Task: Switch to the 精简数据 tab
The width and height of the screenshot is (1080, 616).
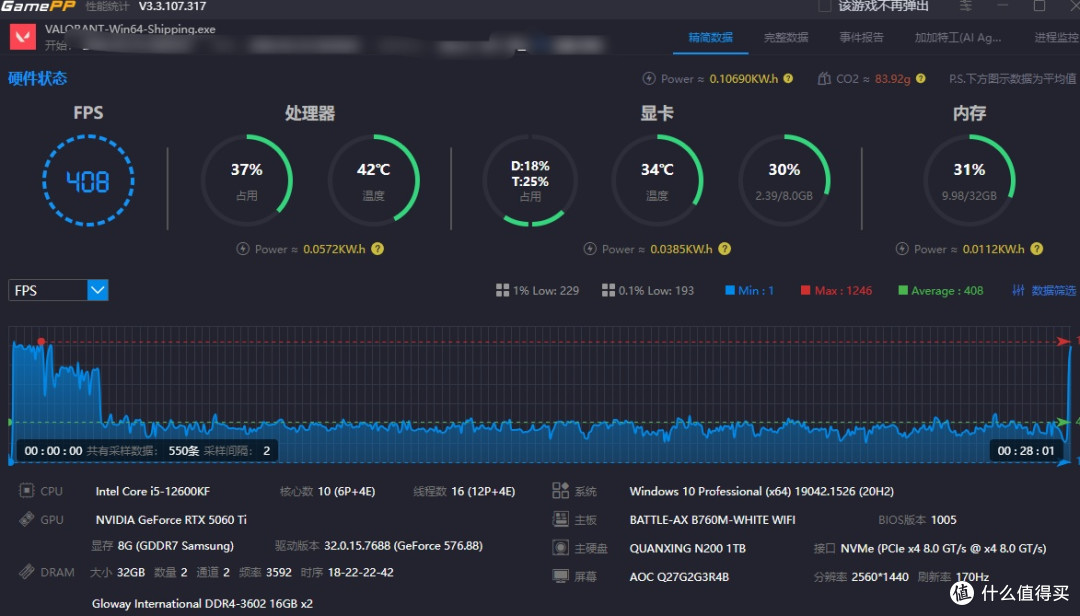Action: coord(710,37)
